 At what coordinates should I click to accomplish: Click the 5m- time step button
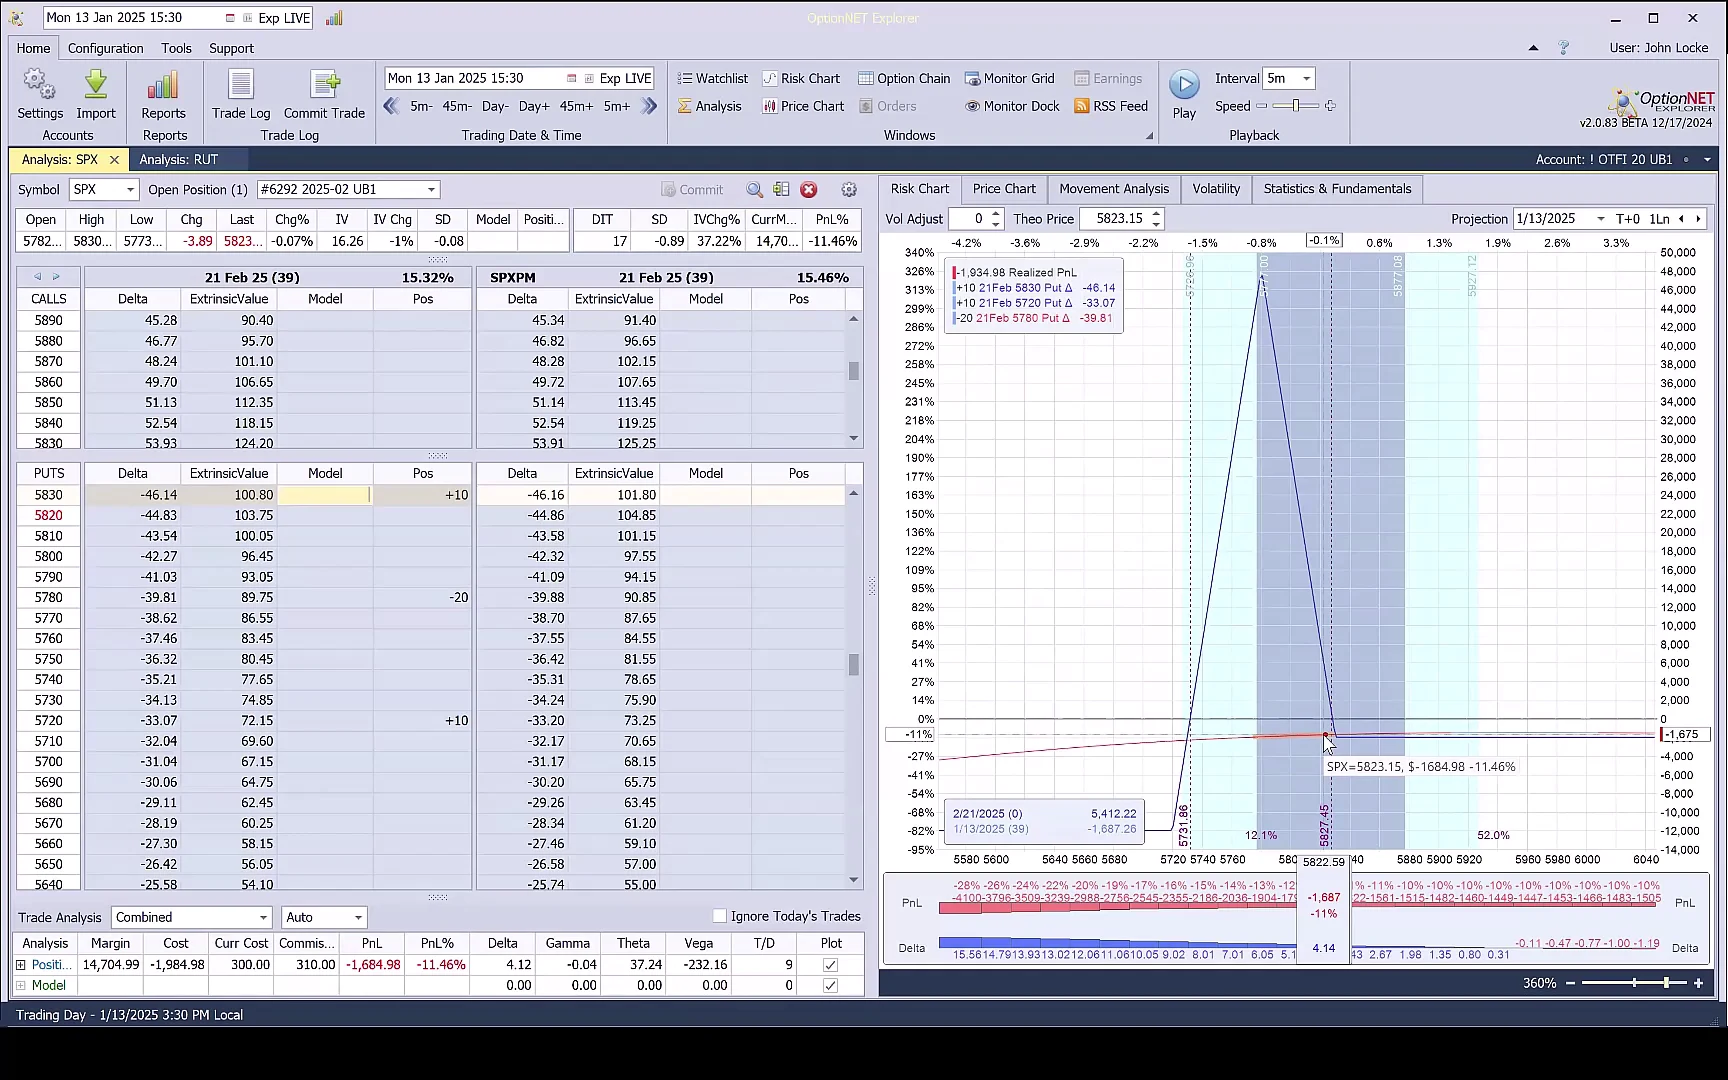pyautogui.click(x=421, y=106)
